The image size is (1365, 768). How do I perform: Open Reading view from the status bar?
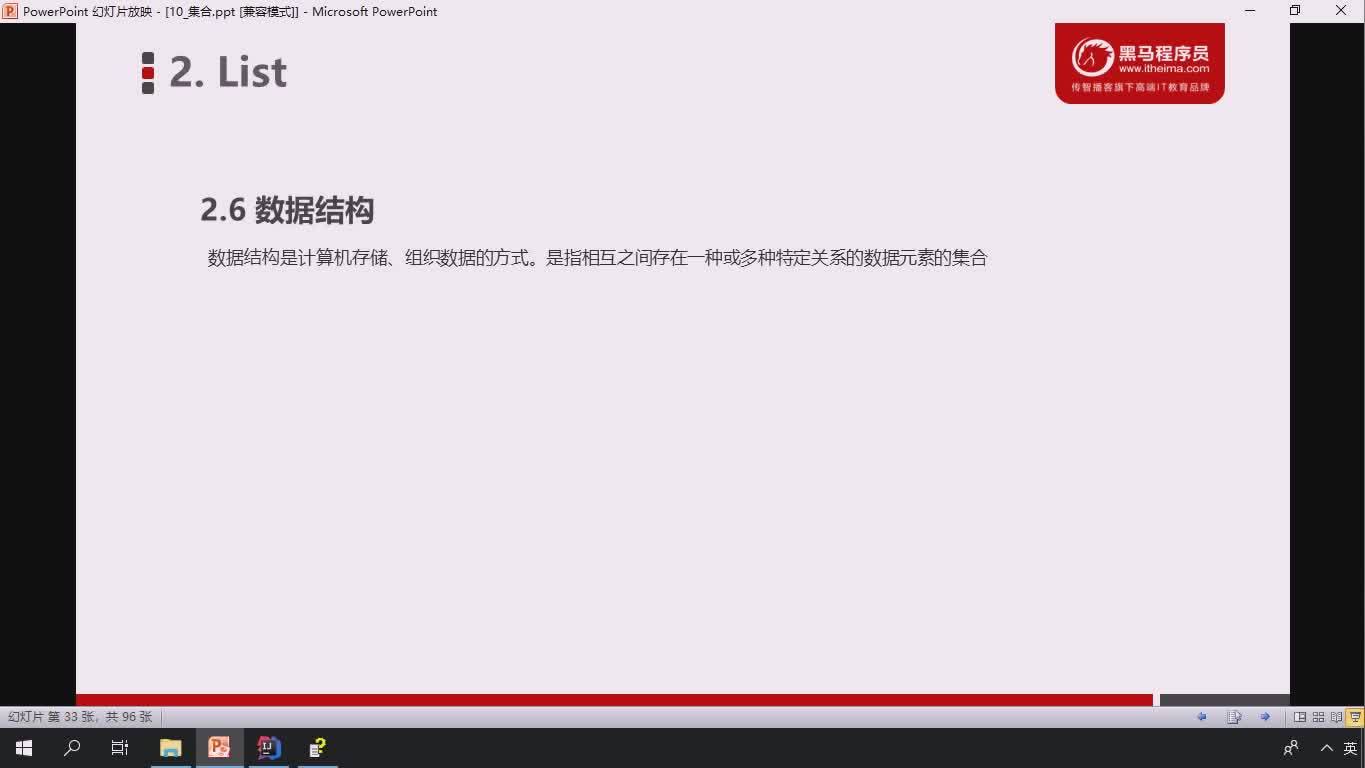tap(1337, 717)
